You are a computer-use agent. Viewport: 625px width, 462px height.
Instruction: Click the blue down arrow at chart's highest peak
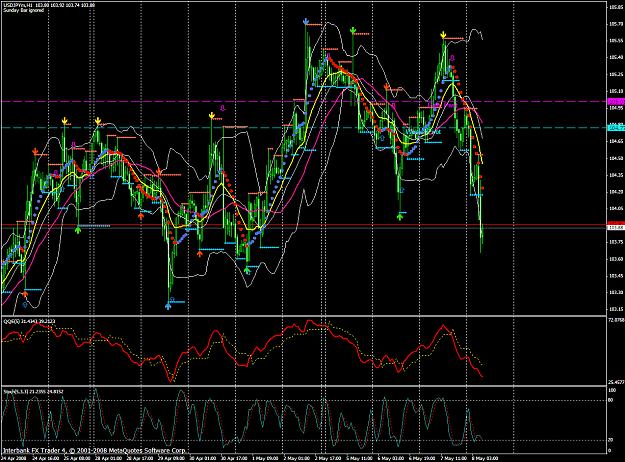click(306, 21)
